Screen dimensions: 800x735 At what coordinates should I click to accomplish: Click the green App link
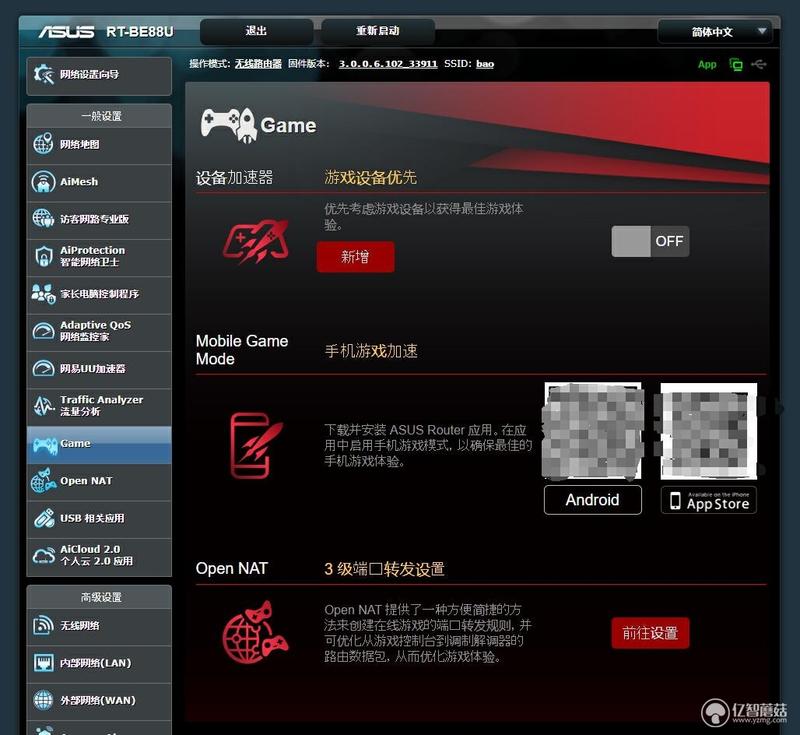click(707, 64)
